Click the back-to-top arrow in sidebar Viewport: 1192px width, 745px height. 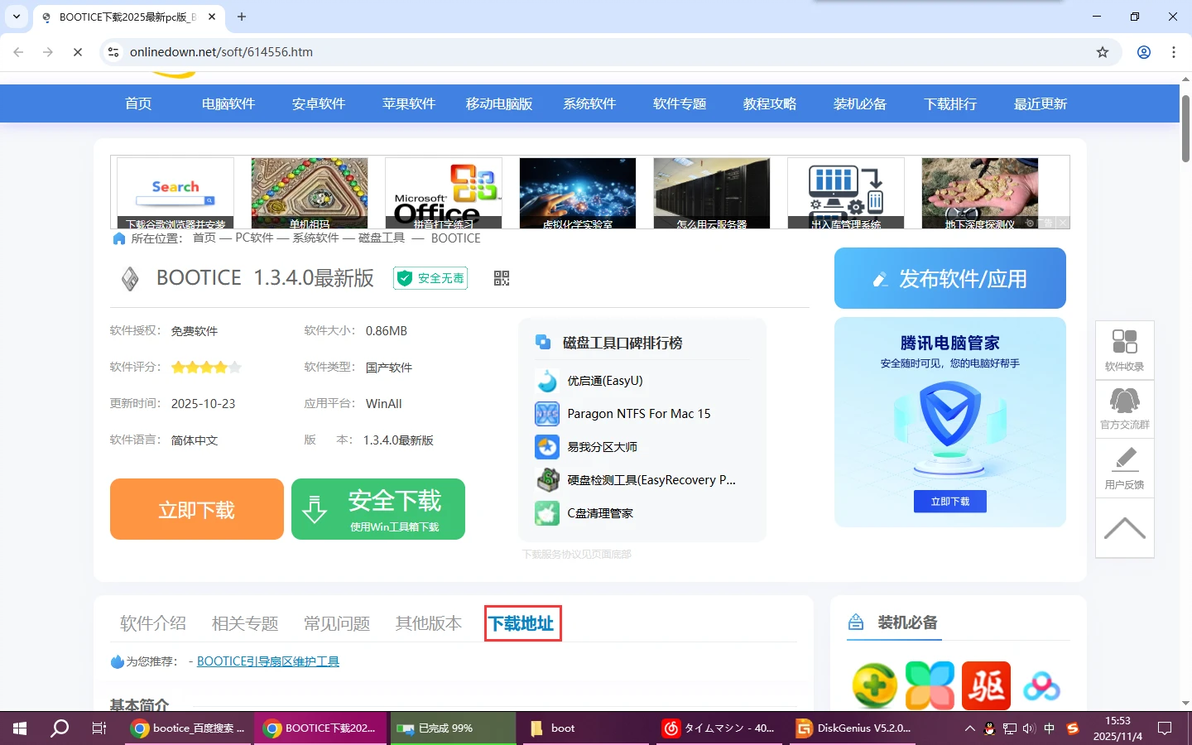tap(1124, 527)
